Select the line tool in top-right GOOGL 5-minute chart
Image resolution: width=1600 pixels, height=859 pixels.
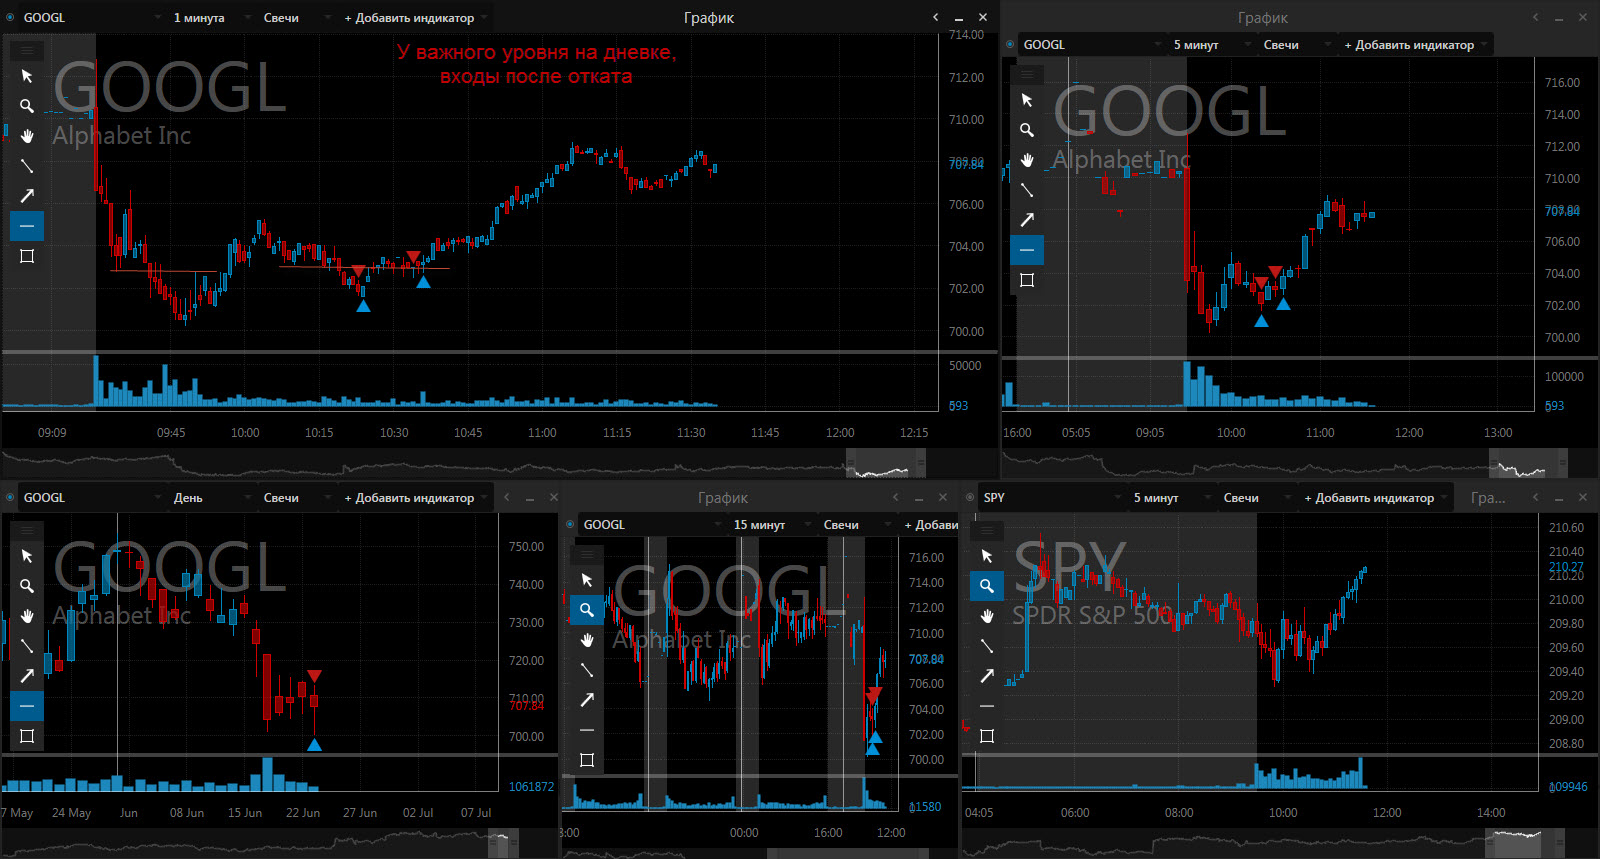tap(1027, 190)
